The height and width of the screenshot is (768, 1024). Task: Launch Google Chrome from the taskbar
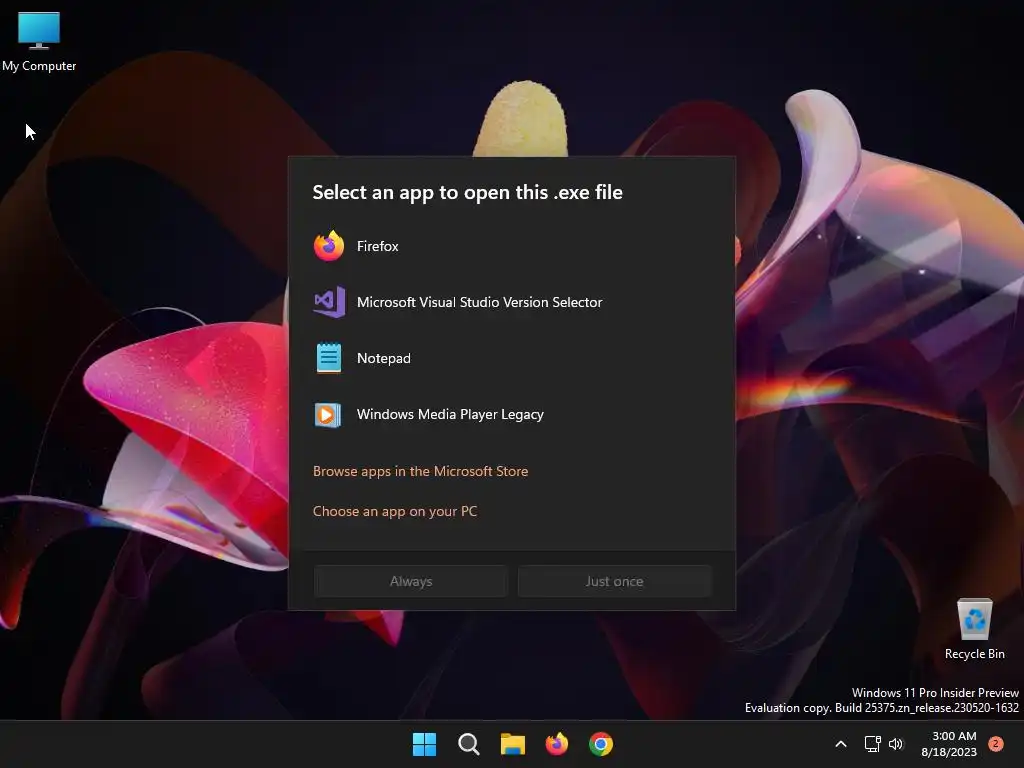(x=601, y=744)
